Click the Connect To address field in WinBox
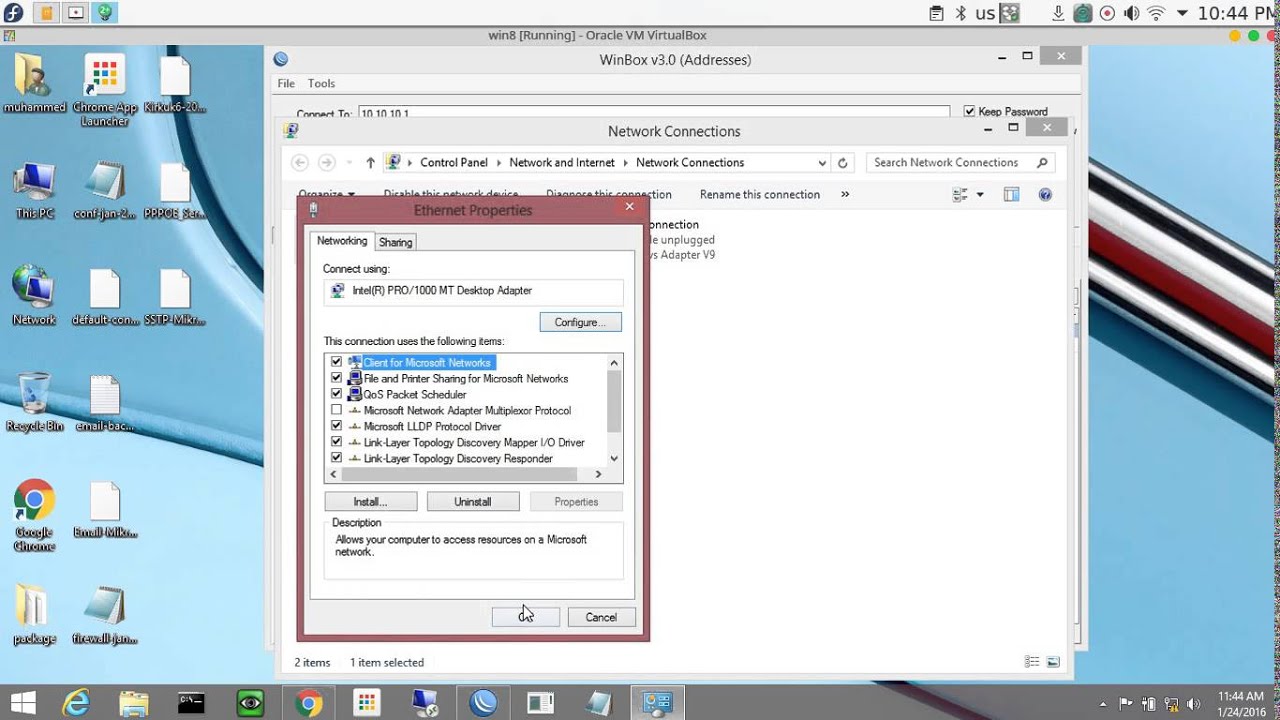Viewport: 1280px width, 720px height. click(x=654, y=113)
